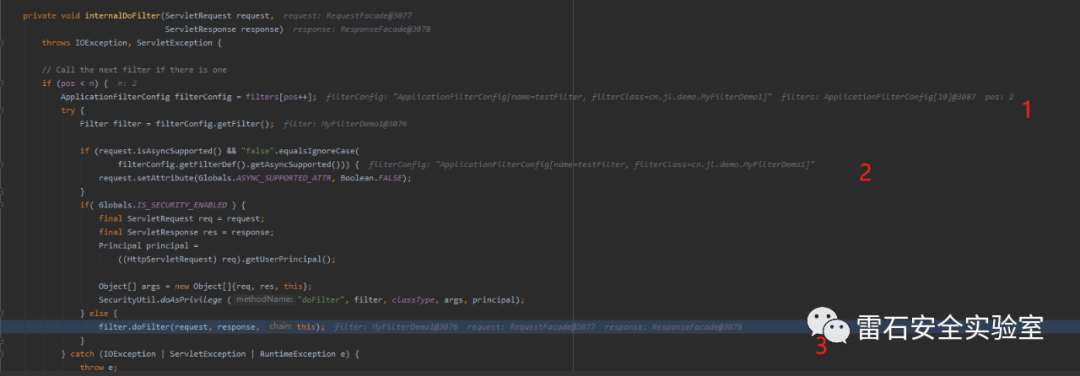
Task: Click the comment 'Call the next filter if there is one'
Action: 134,70
